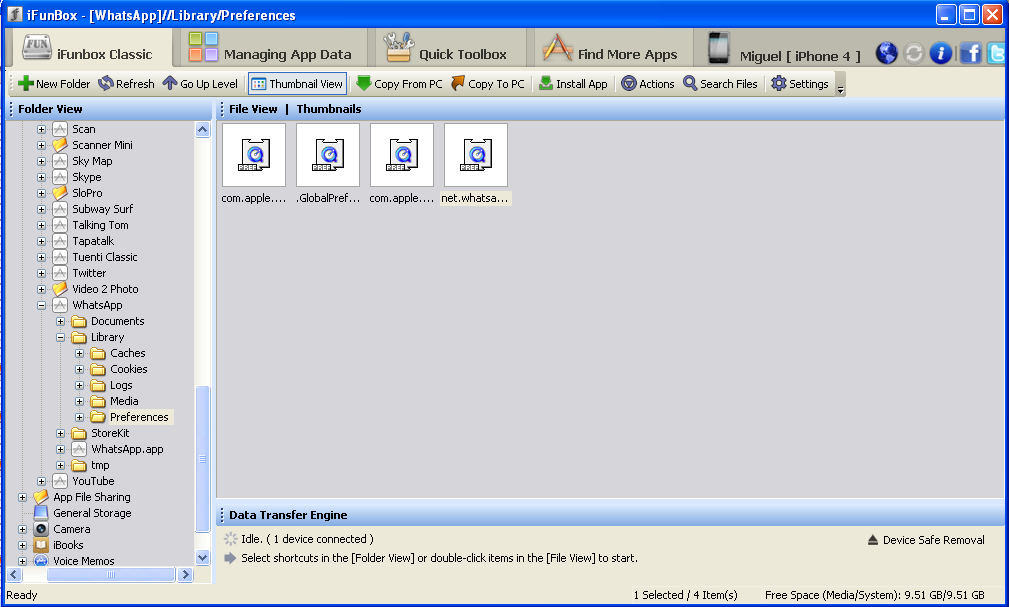The width and height of the screenshot is (1009, 607).
Task: Click horizontal scrollbar right arrow
Action: point(185,574)
